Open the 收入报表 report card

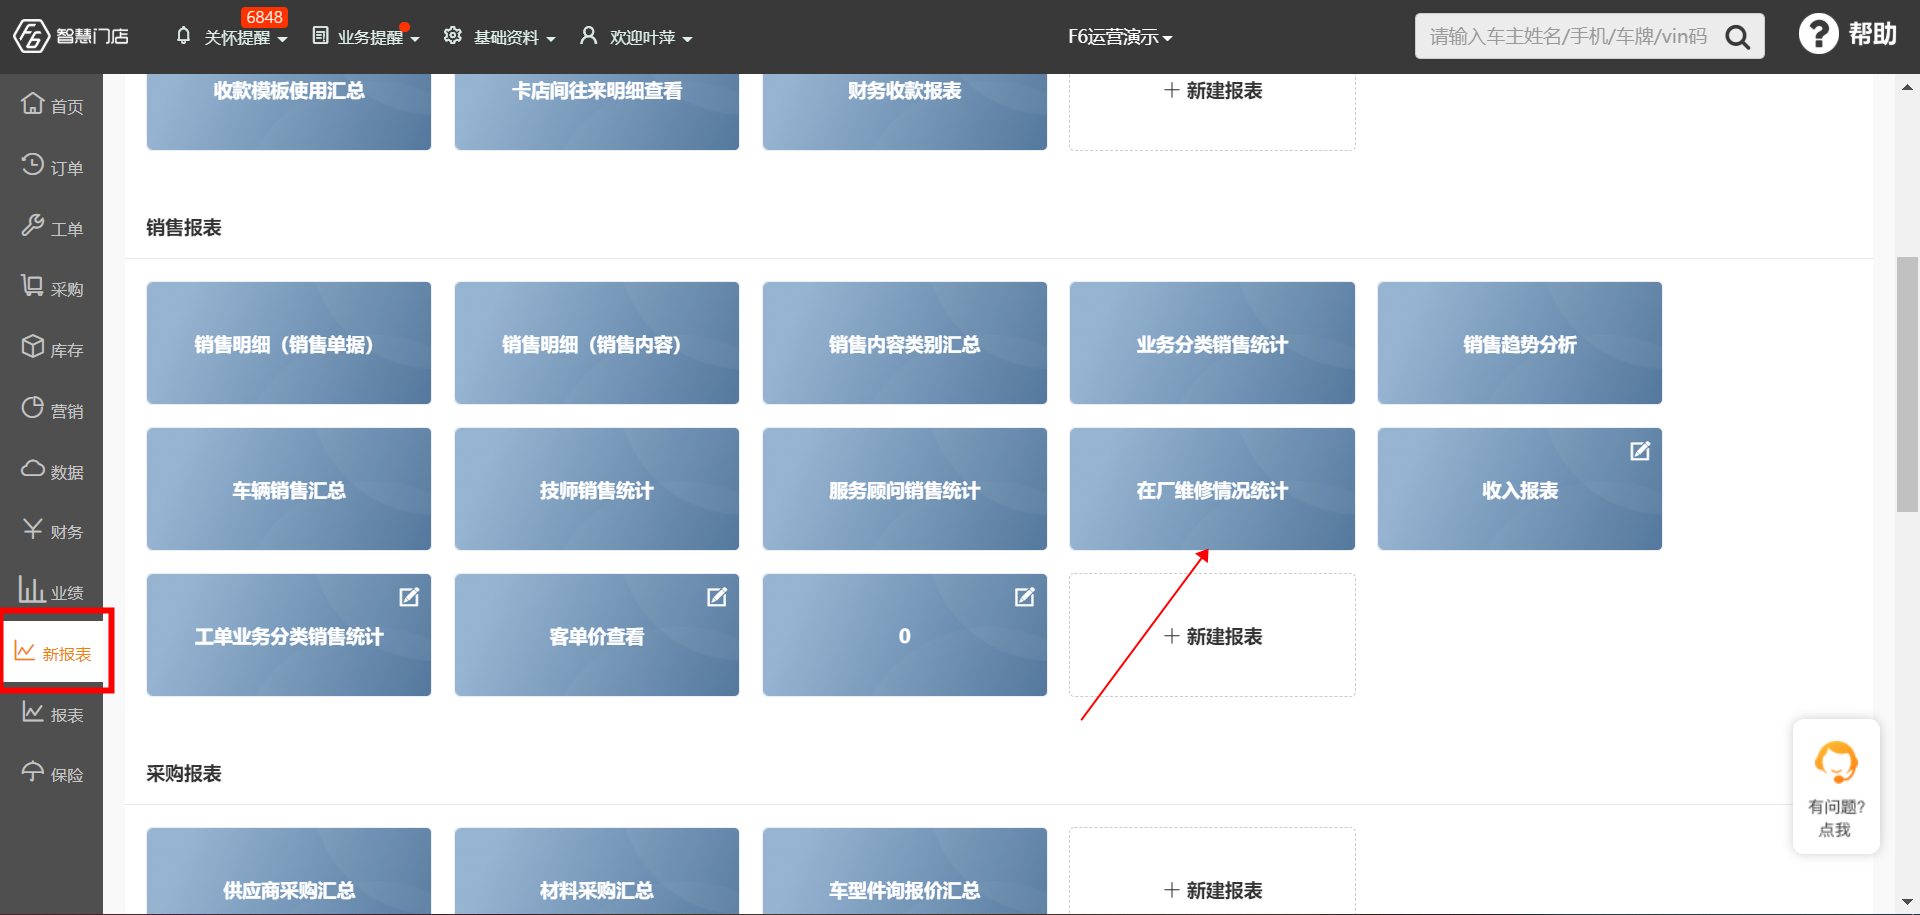pos(1520,489)
